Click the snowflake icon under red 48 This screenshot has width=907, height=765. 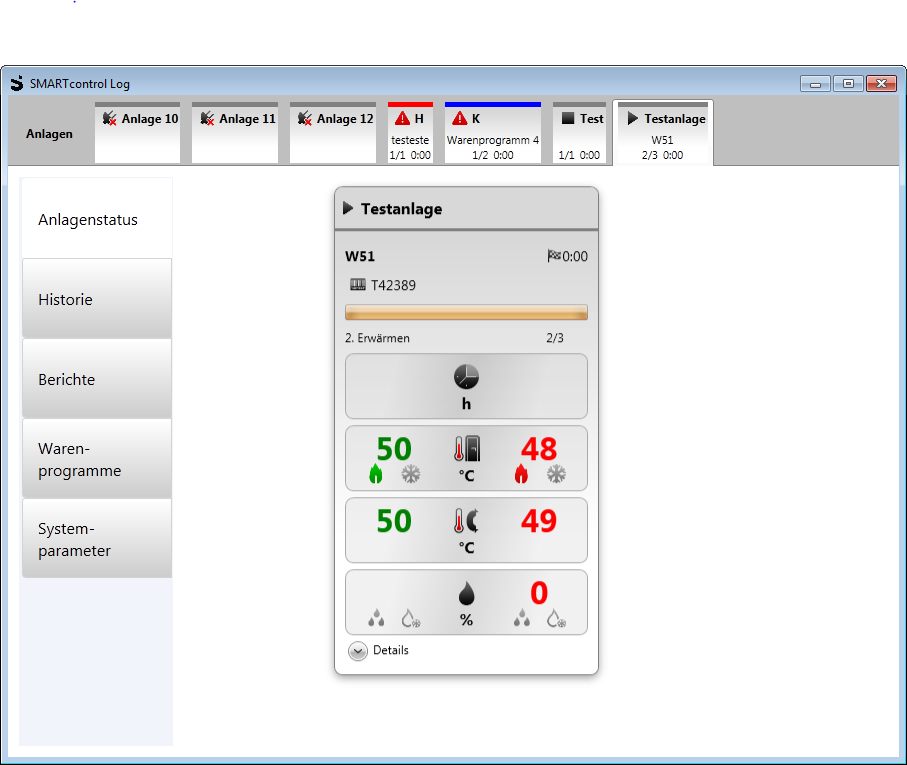coord(556,475)
